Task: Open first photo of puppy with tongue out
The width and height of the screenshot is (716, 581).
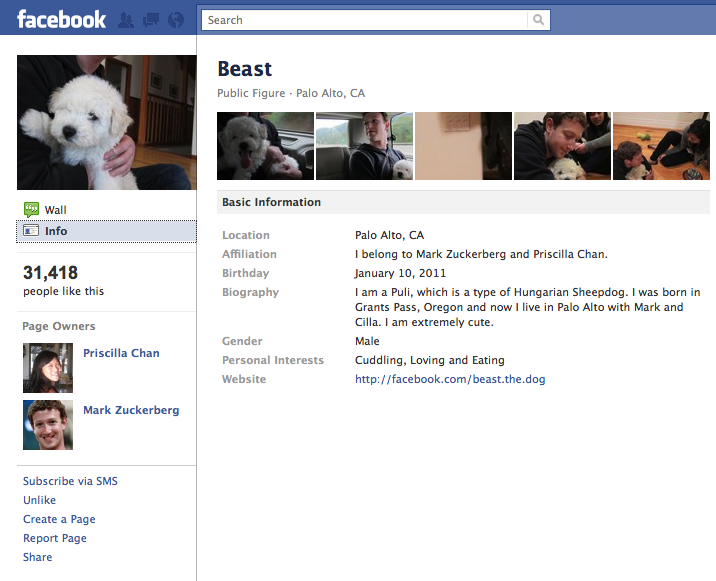Action: click(x=265, y=146)
